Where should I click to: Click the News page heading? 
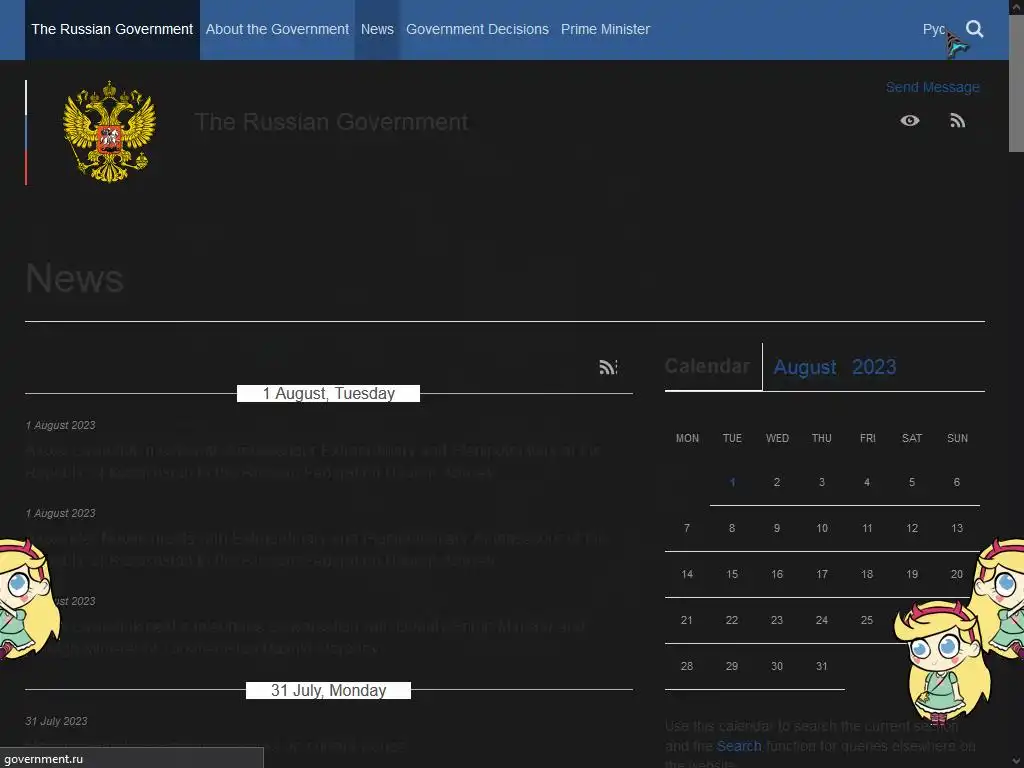[74, 278]
